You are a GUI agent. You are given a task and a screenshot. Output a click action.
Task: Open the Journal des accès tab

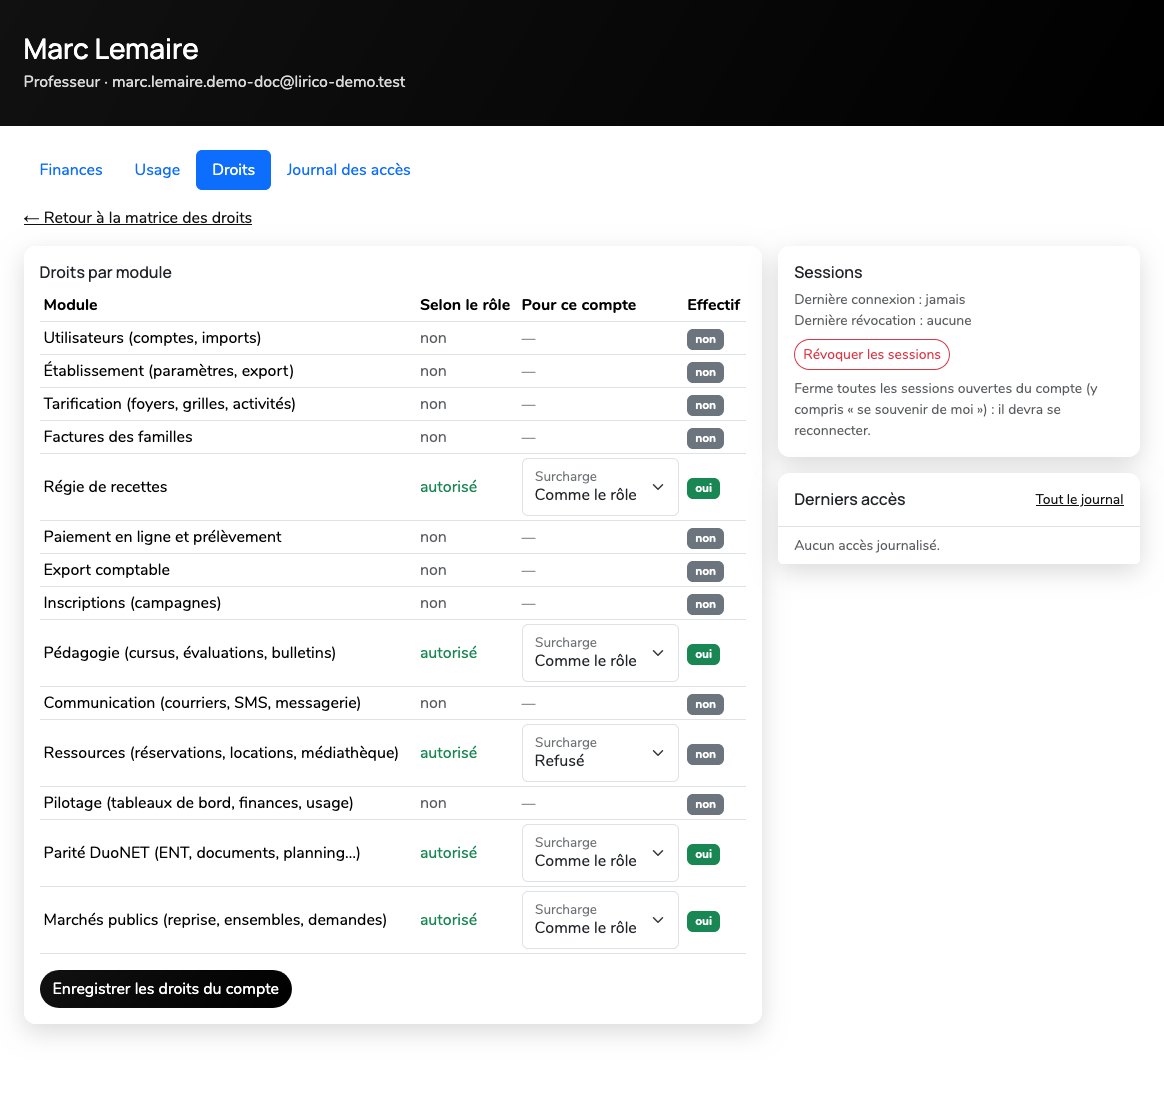coord(348,170)
